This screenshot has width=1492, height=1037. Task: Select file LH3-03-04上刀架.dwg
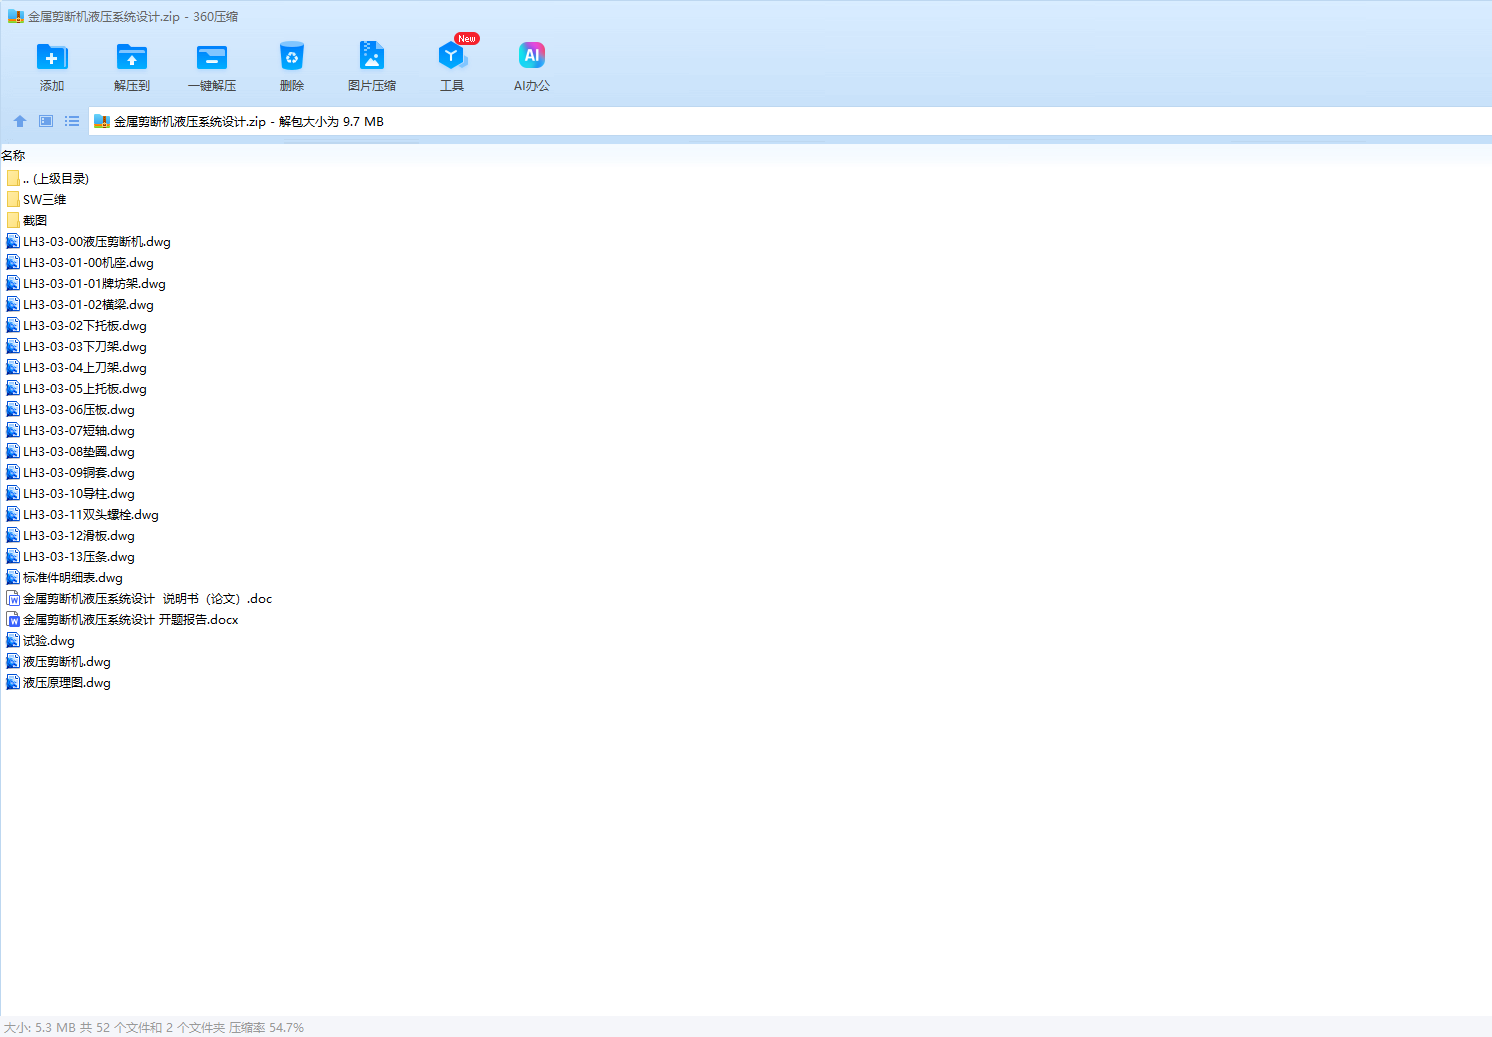click(85, 368)
